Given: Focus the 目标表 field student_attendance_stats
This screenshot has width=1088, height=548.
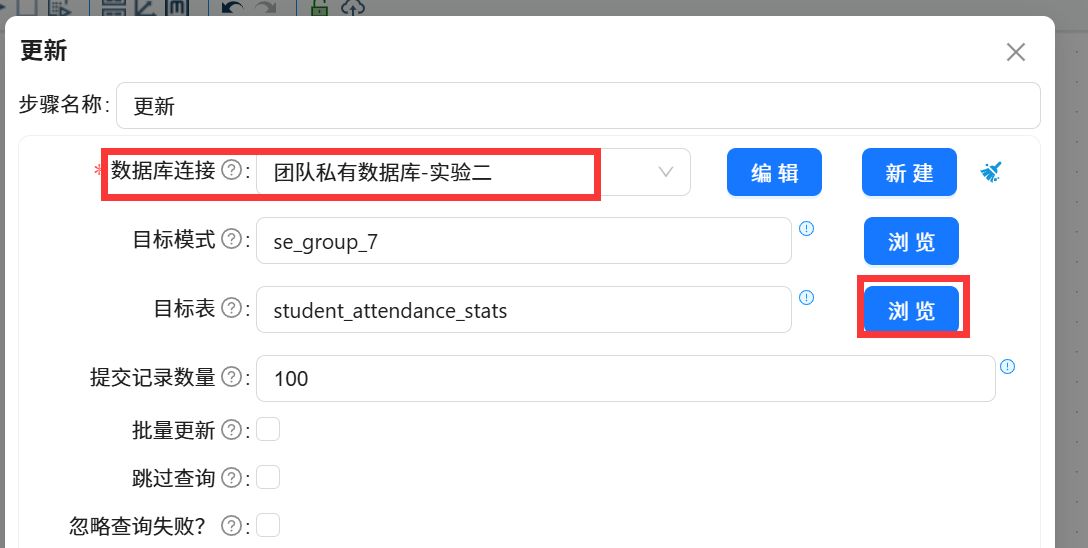Looking at the screenshot, I should tap(524, 309).
